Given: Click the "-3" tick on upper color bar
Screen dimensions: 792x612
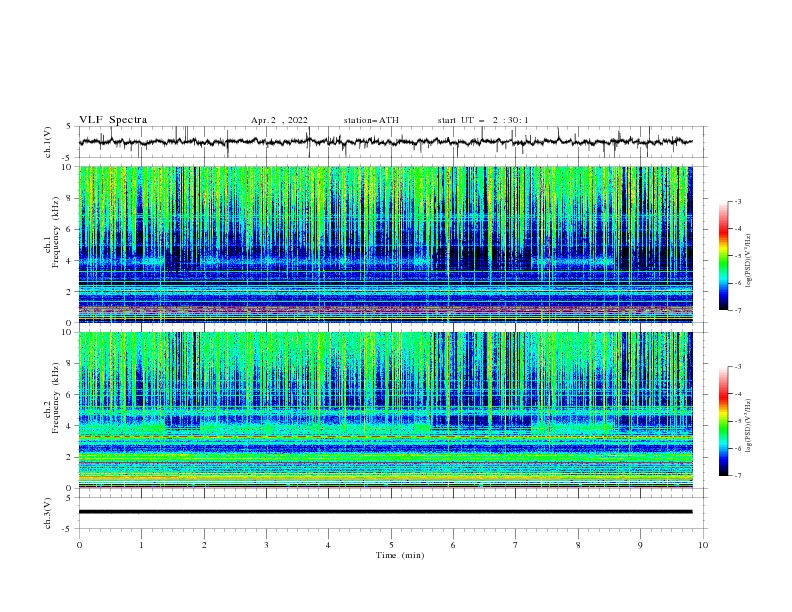Looking at the screenshot, I should pyautogui.click(x=738, y=201).
